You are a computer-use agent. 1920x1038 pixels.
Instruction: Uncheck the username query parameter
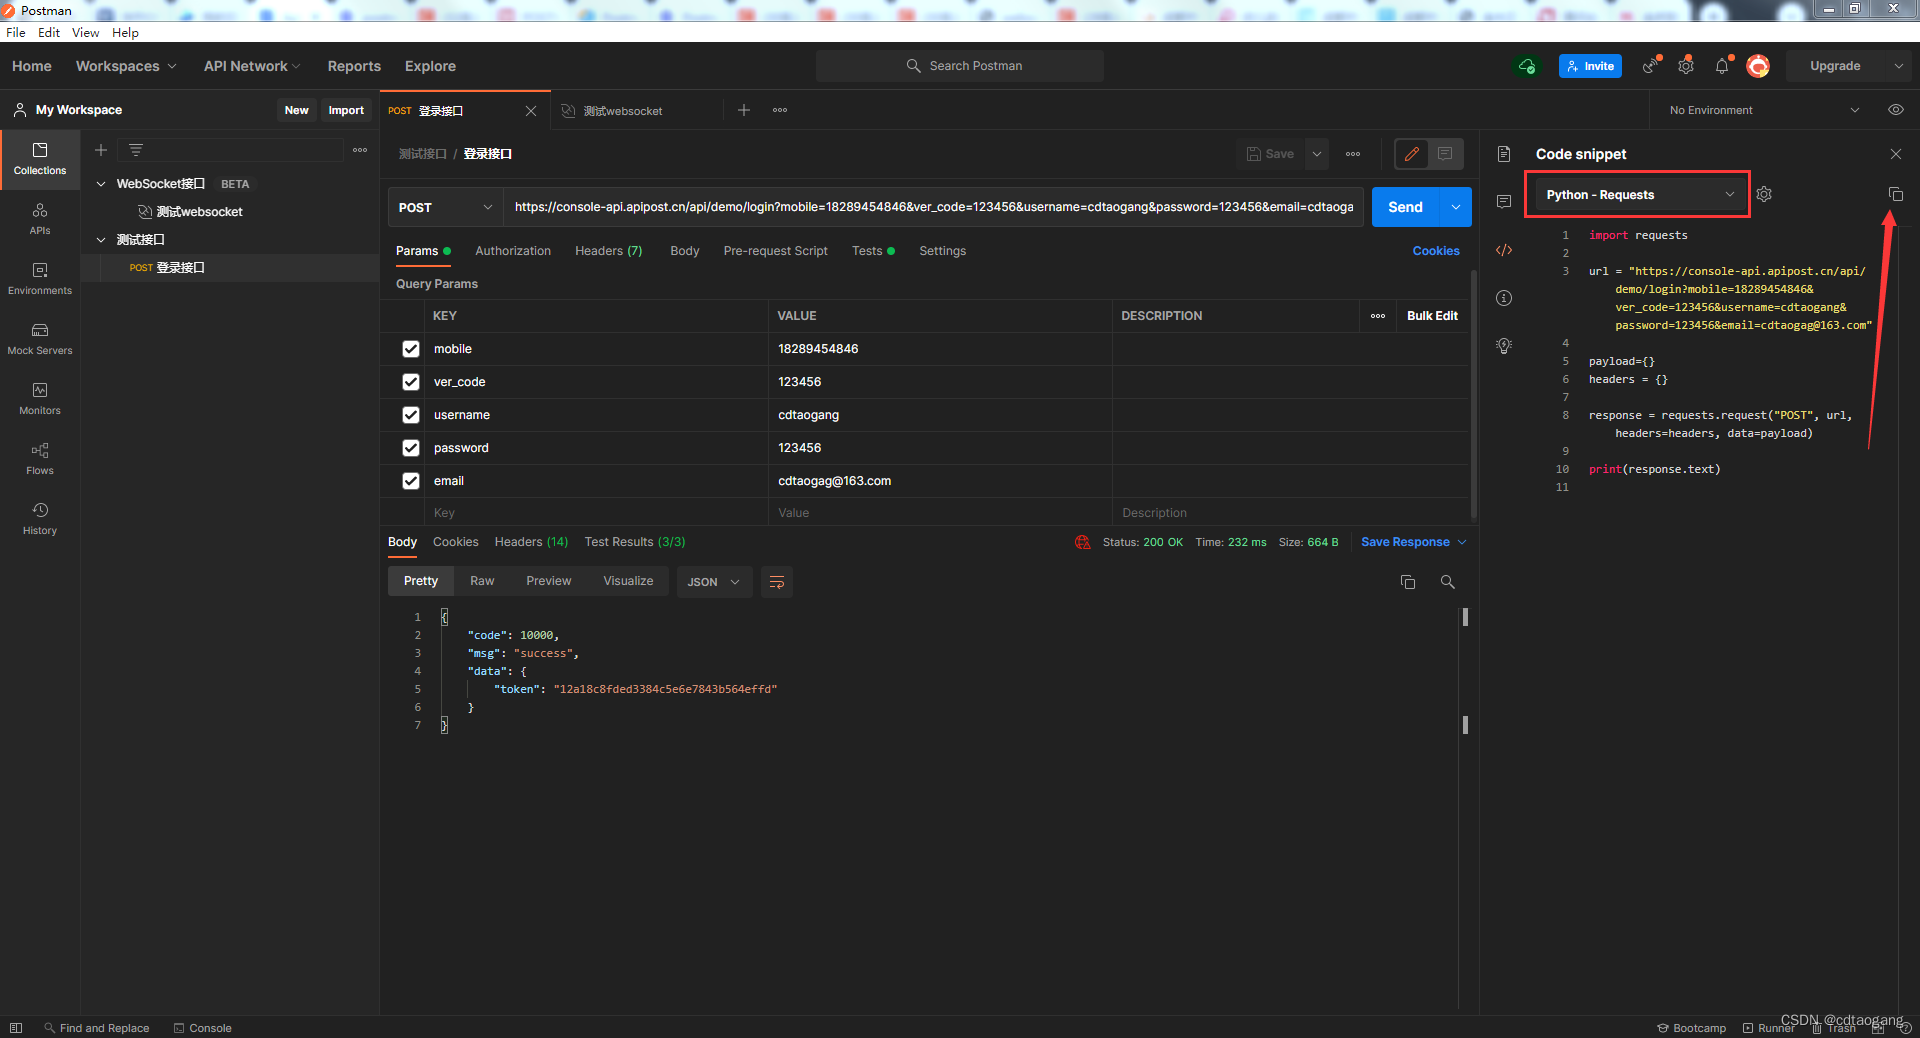pos(411,415)
